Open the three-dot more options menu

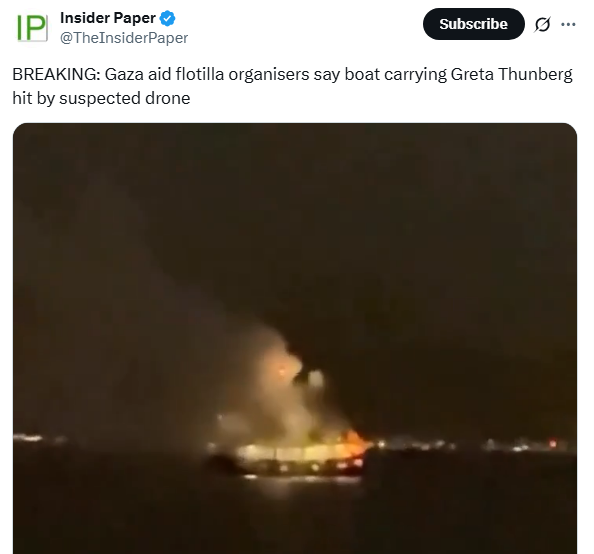(568, 24)
